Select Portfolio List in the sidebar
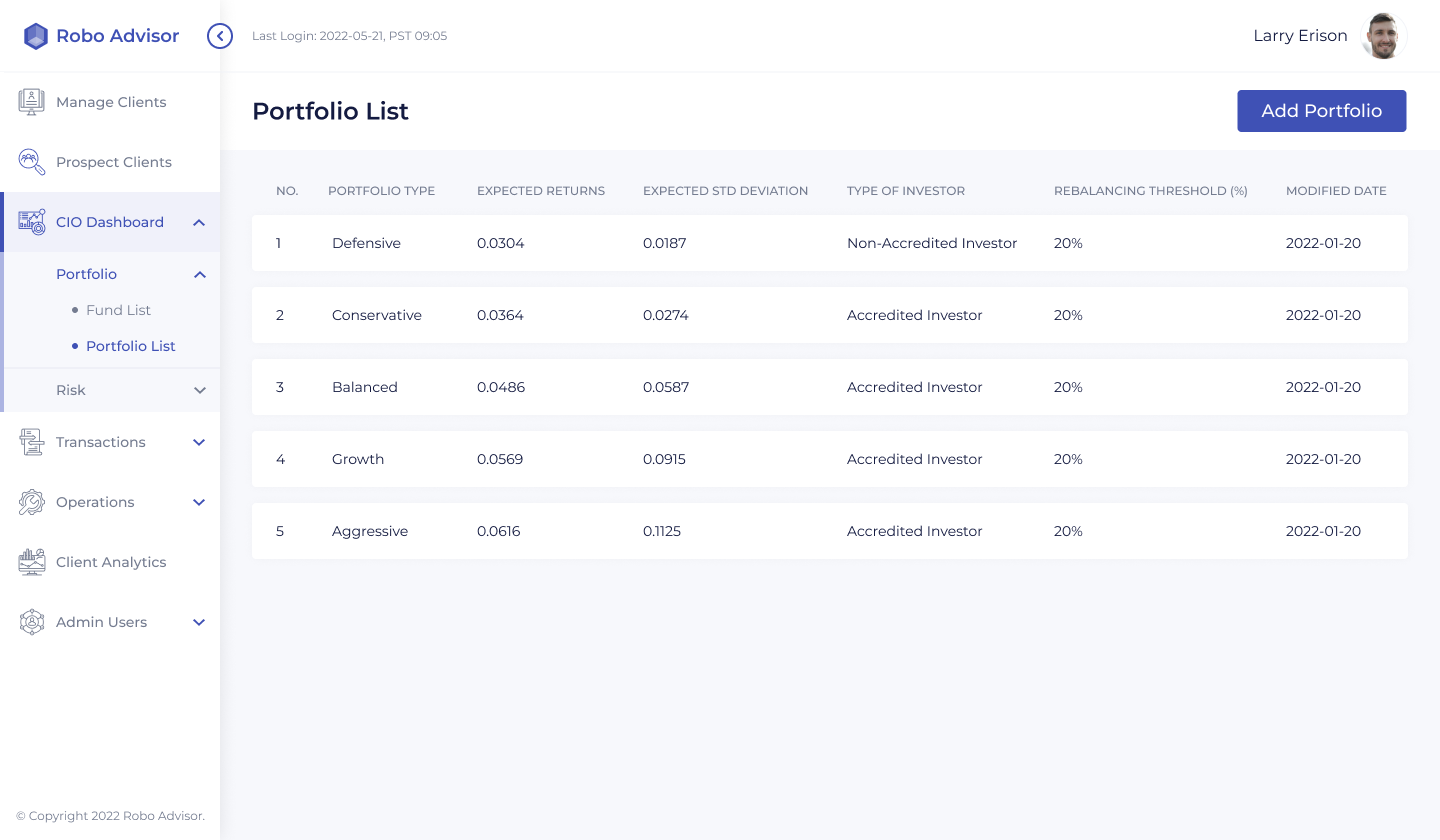 point(130,346)
